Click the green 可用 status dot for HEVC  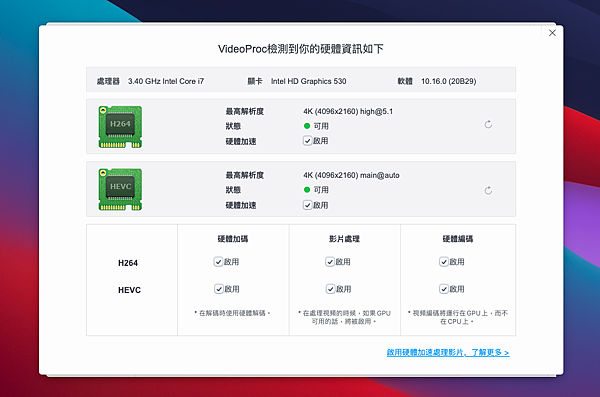click(307, 190)
